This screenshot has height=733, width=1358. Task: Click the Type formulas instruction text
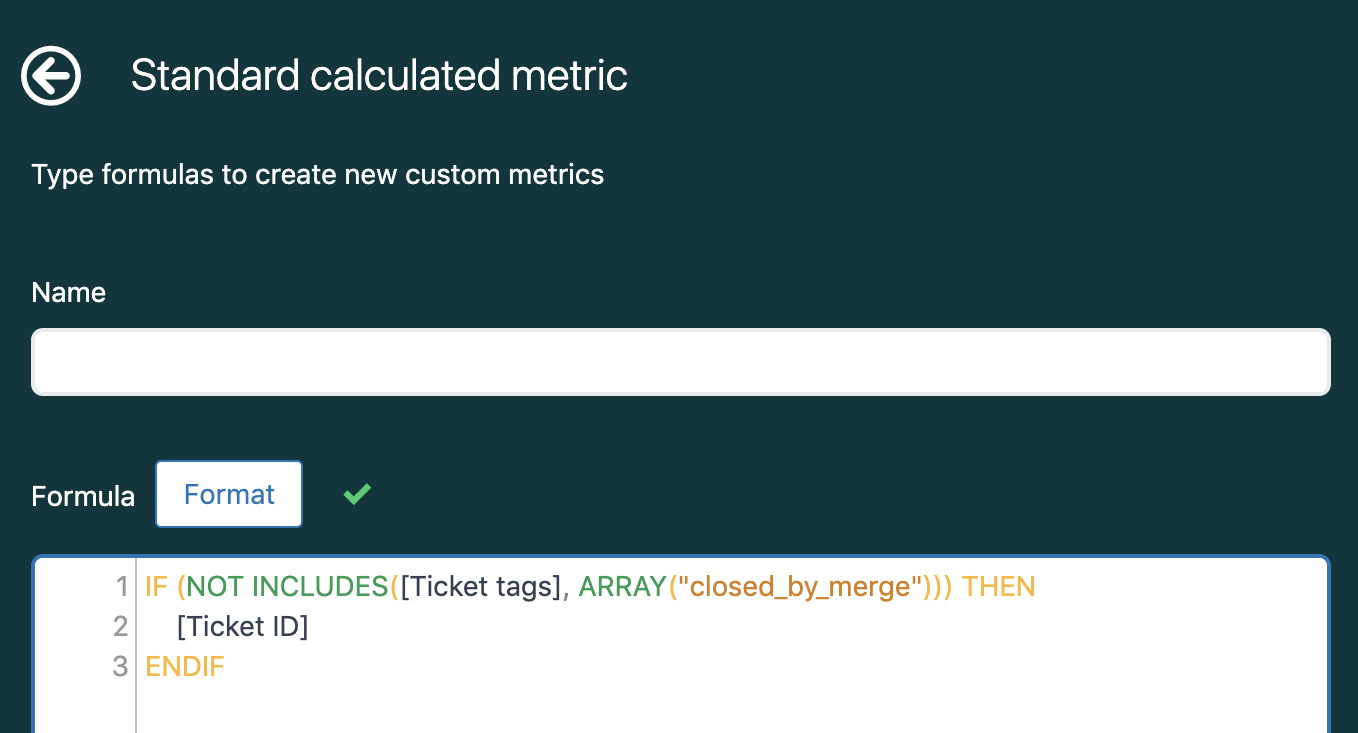pyautogui.click(x=318, y=175)
